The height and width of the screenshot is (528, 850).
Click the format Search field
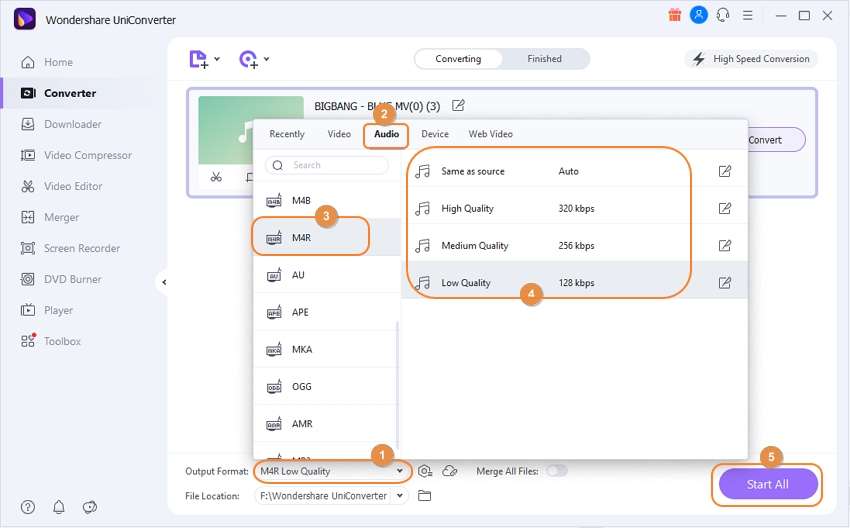pos(327,165)
